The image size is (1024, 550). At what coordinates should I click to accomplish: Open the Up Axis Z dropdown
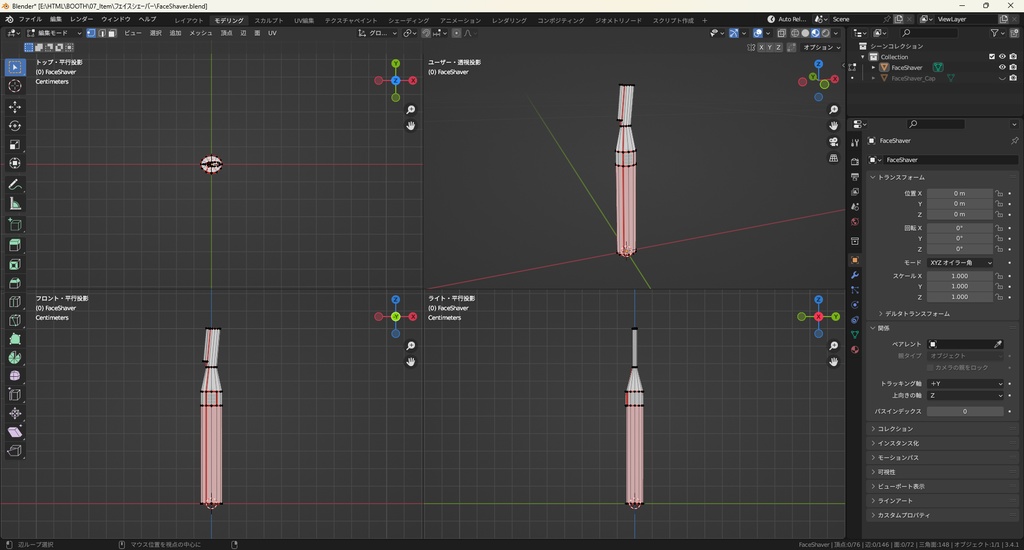click(x=965, y=395)
